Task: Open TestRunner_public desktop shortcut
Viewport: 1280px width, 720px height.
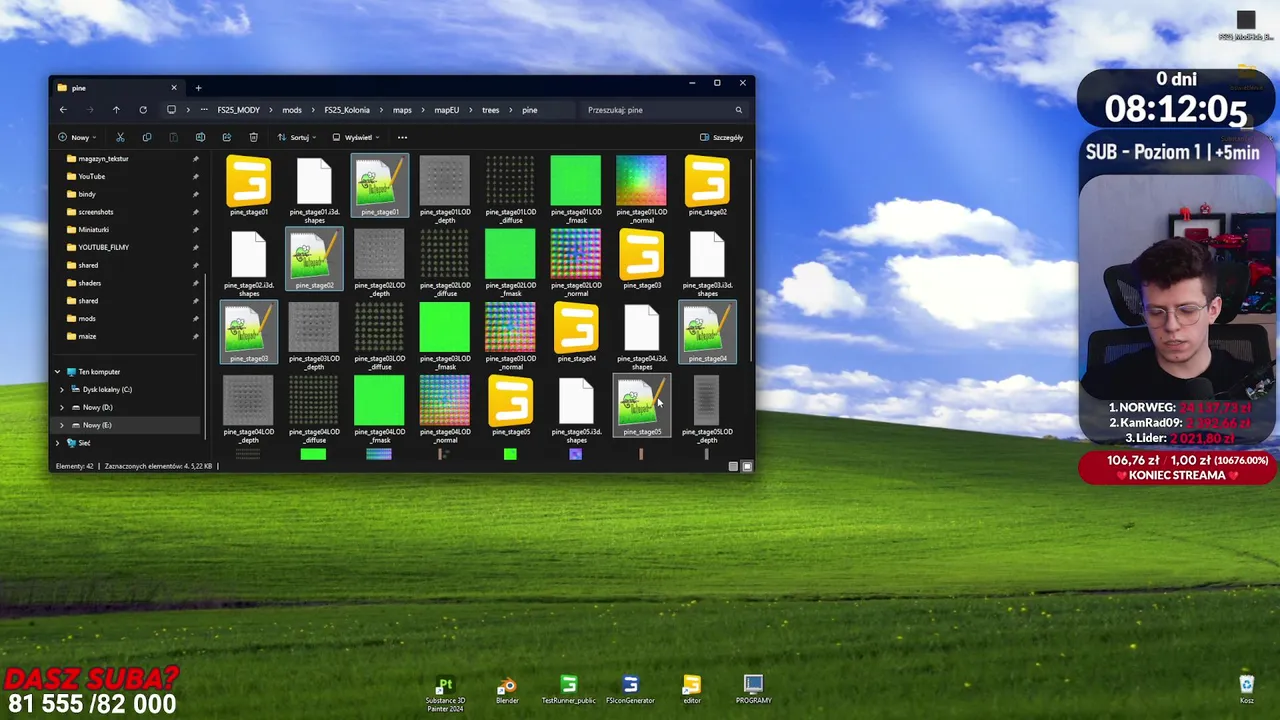Action: 568,691
